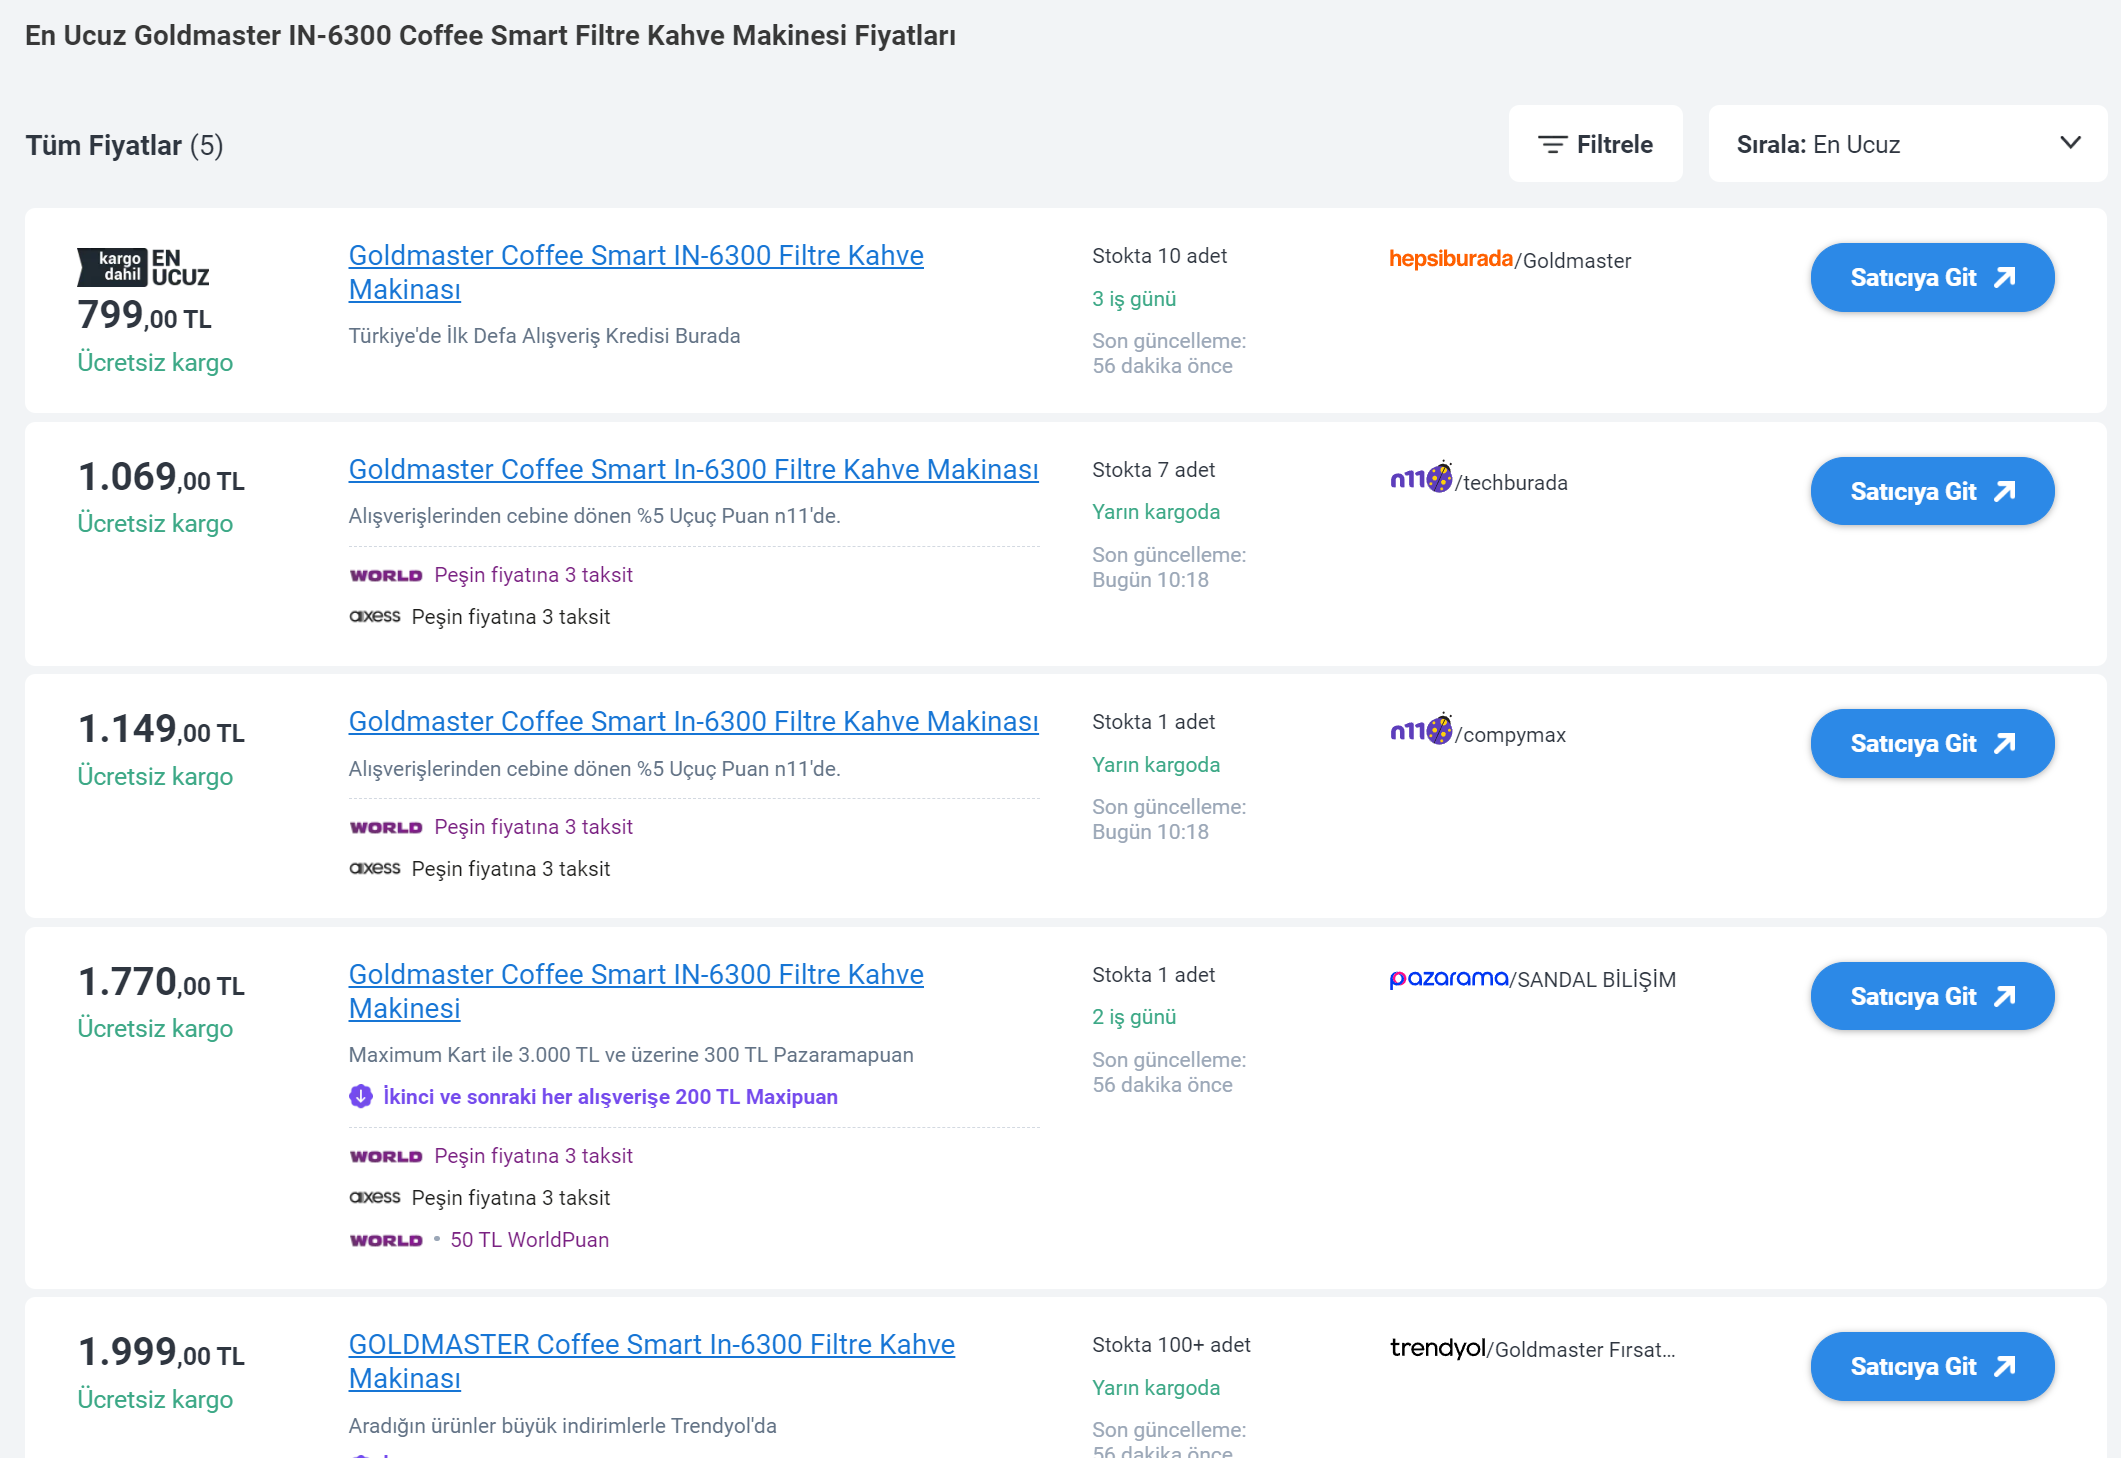Click axess logo in the compymax offer
The height and width of the screenshot is (1458, 2121).
point(375,868)
